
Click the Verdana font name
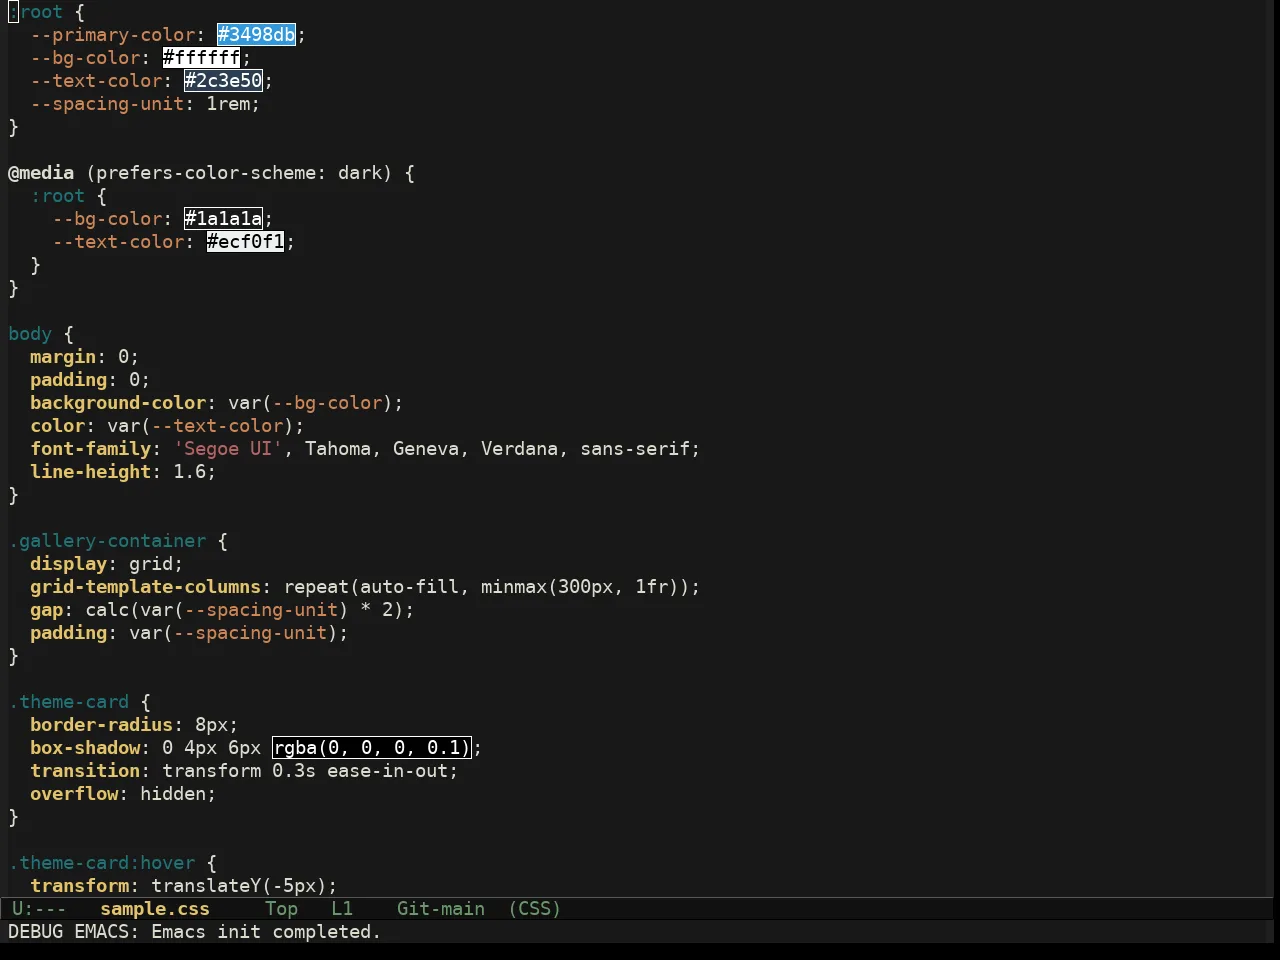tap(520, 449)
